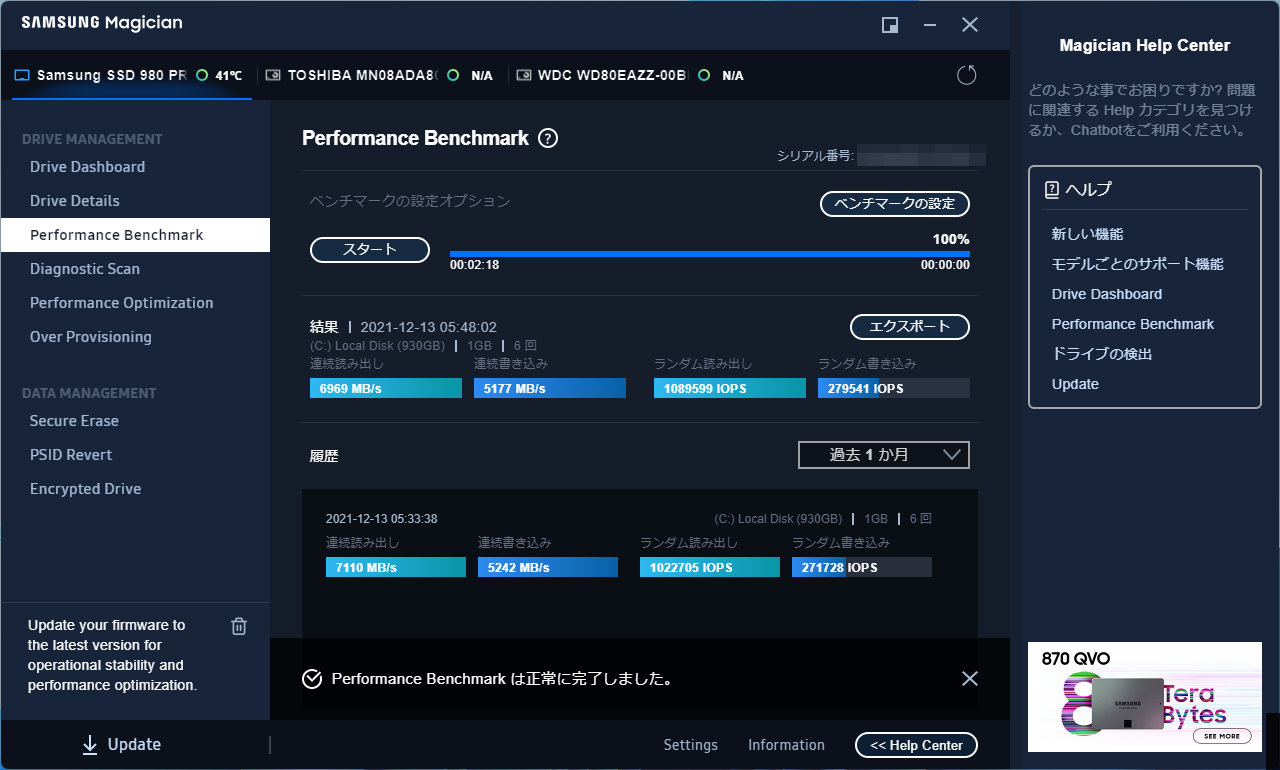The height and width of the screenshot is (770, 1280).
Task: Click the completed checkmark icon in notification
Action: click(x=312, y=679)
